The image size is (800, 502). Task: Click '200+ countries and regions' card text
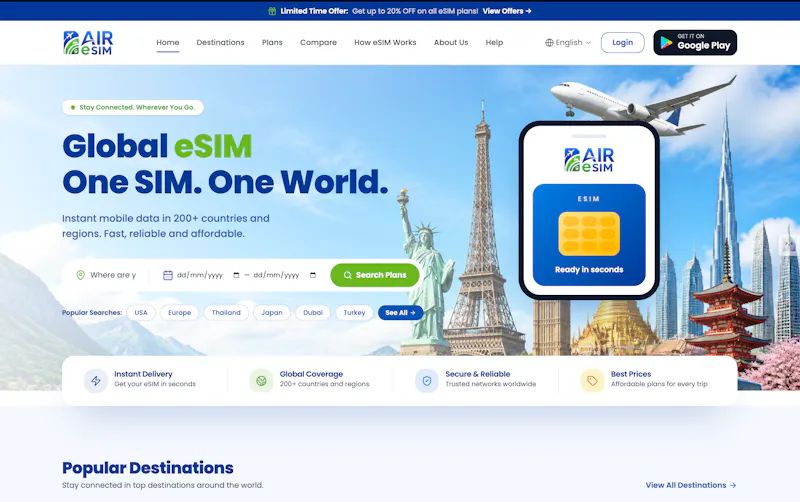click(324, 384)
